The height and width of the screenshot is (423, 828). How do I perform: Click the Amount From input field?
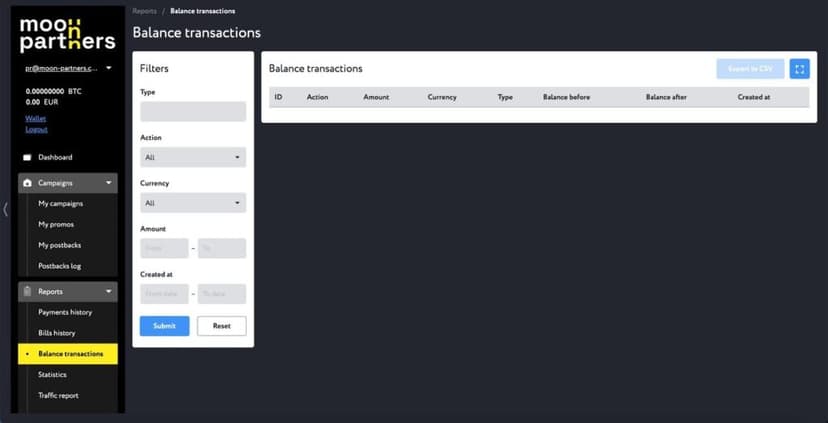coord(164,248)
